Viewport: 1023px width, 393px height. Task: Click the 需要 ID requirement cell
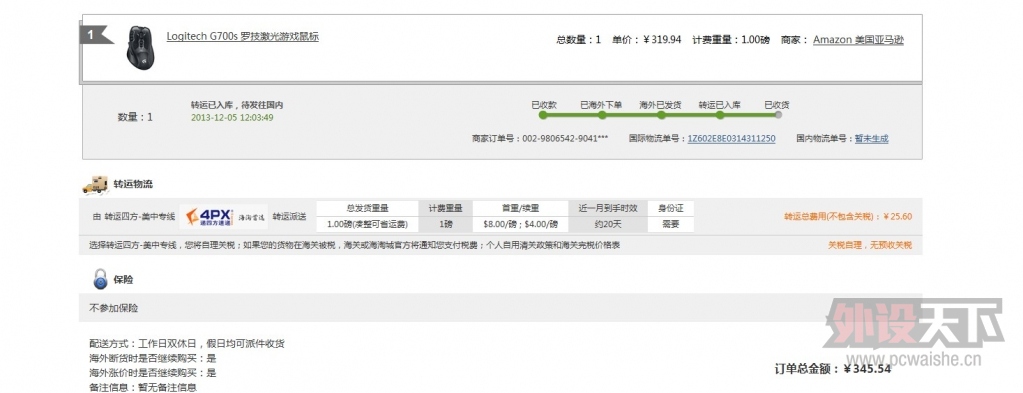671,224
